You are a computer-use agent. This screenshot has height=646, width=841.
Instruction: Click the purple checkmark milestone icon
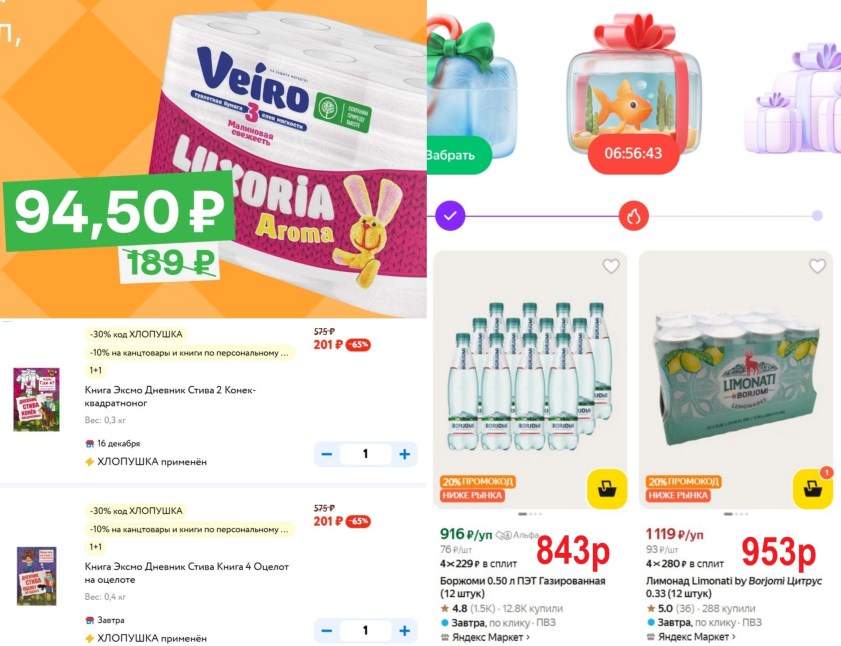(451, 216)
